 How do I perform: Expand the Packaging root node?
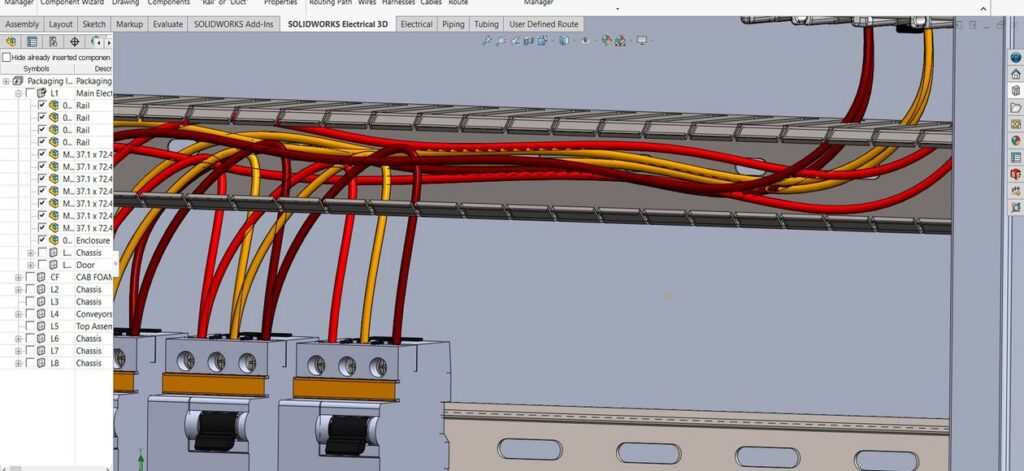click(x=6, y=81)
